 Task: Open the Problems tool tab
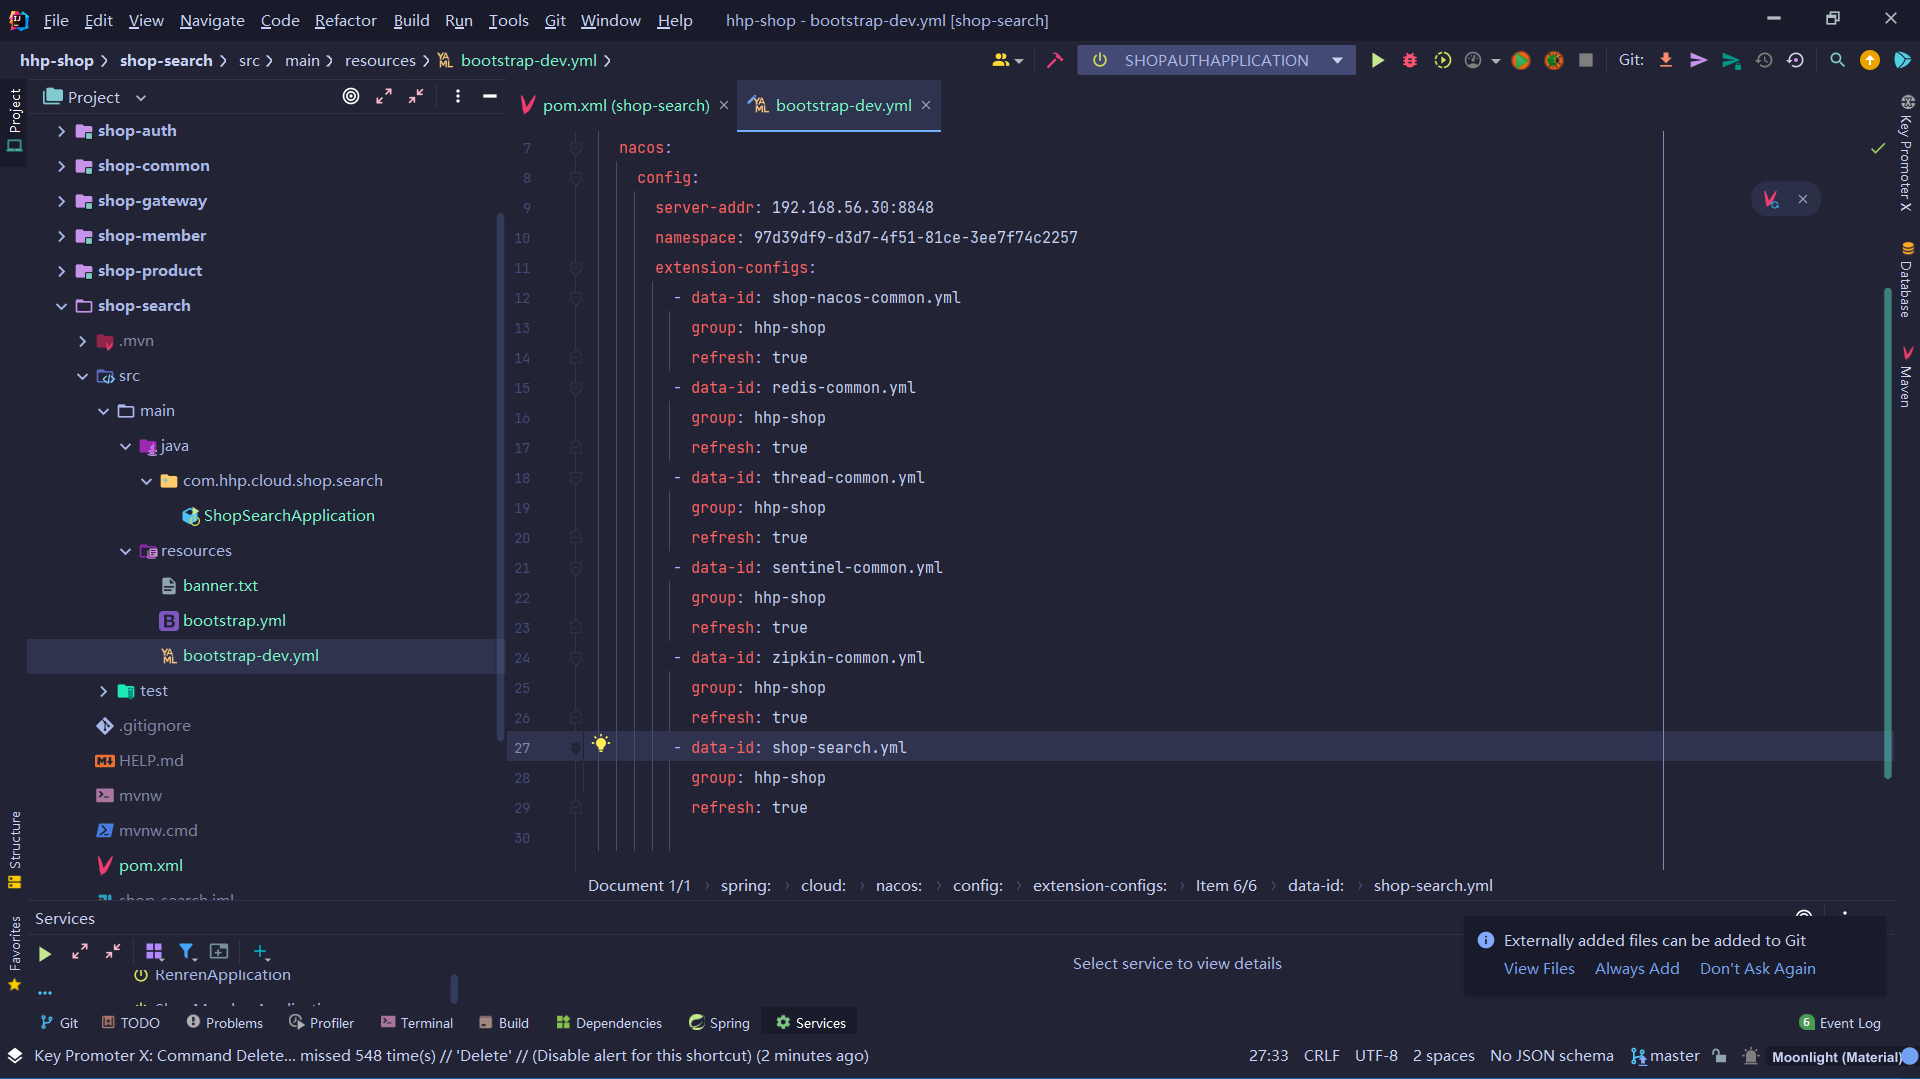coord(225,1022)
